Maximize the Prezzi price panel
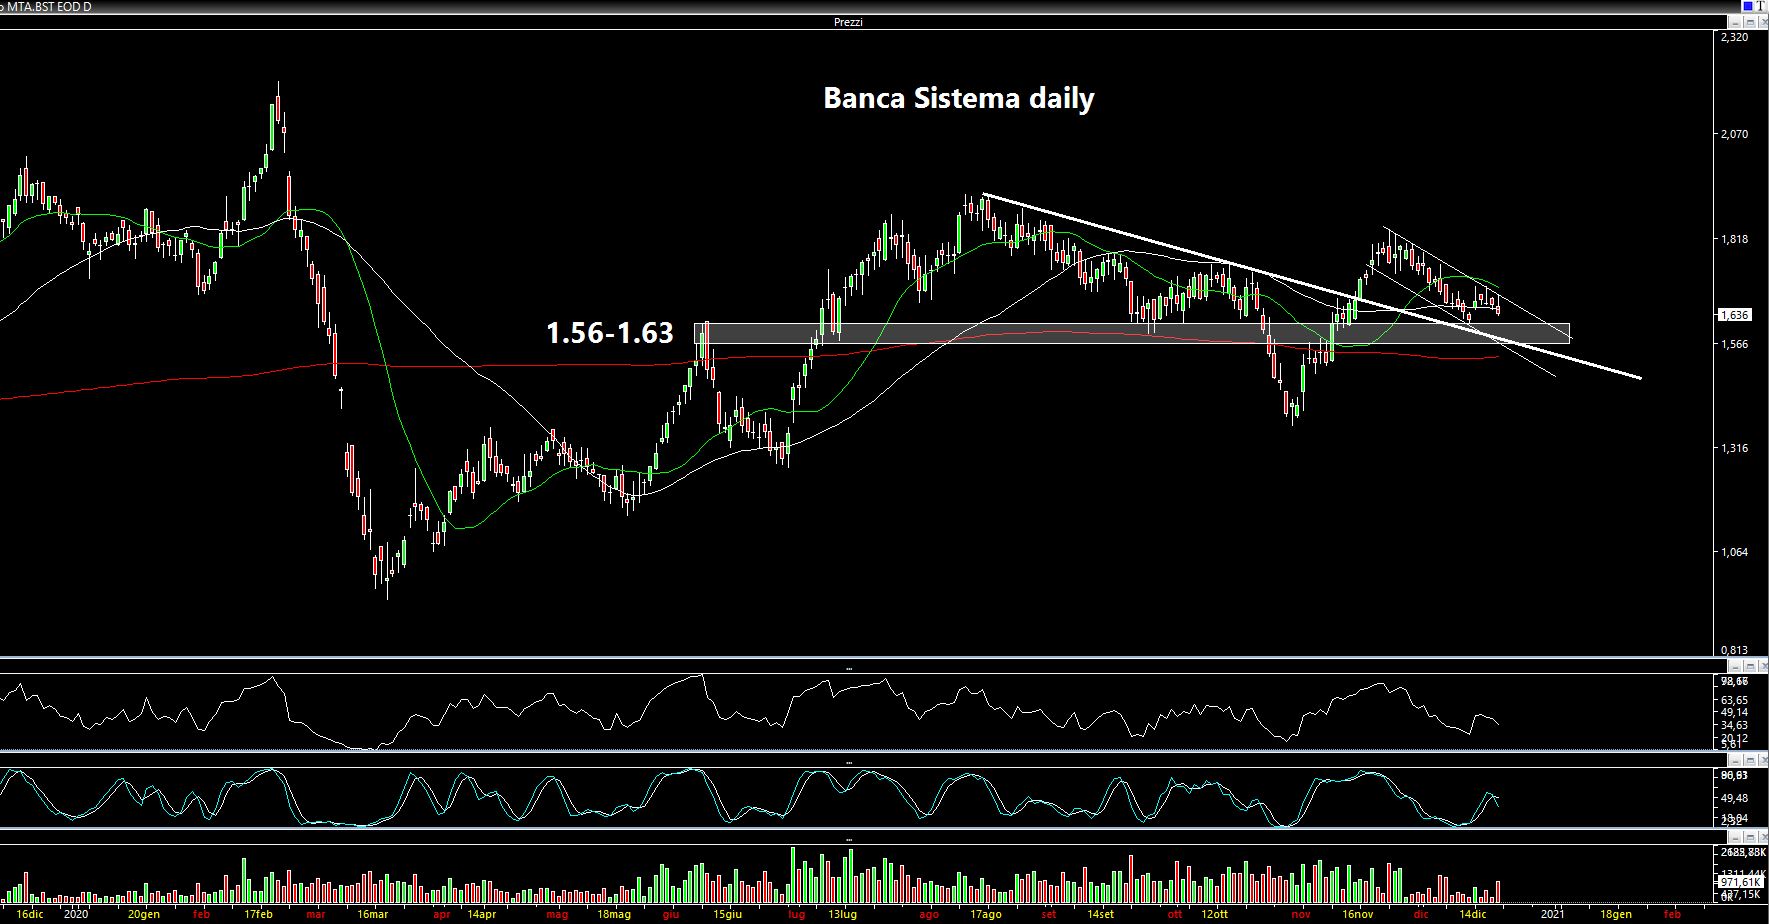 pyautogui.click(x=1750, y=22)
